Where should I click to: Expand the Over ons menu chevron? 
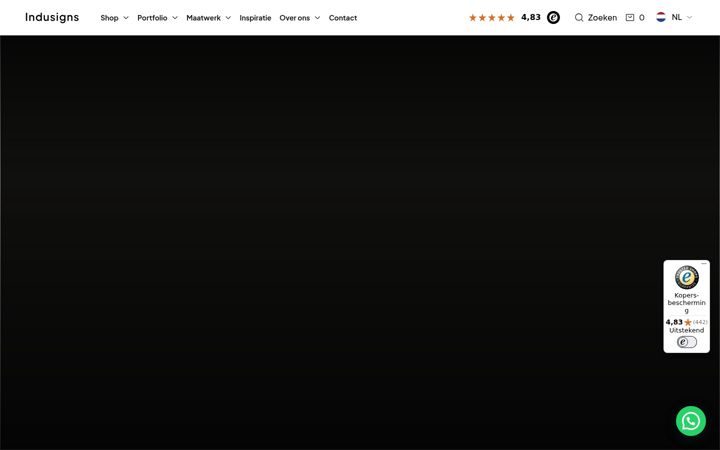[x=317, y=18]
